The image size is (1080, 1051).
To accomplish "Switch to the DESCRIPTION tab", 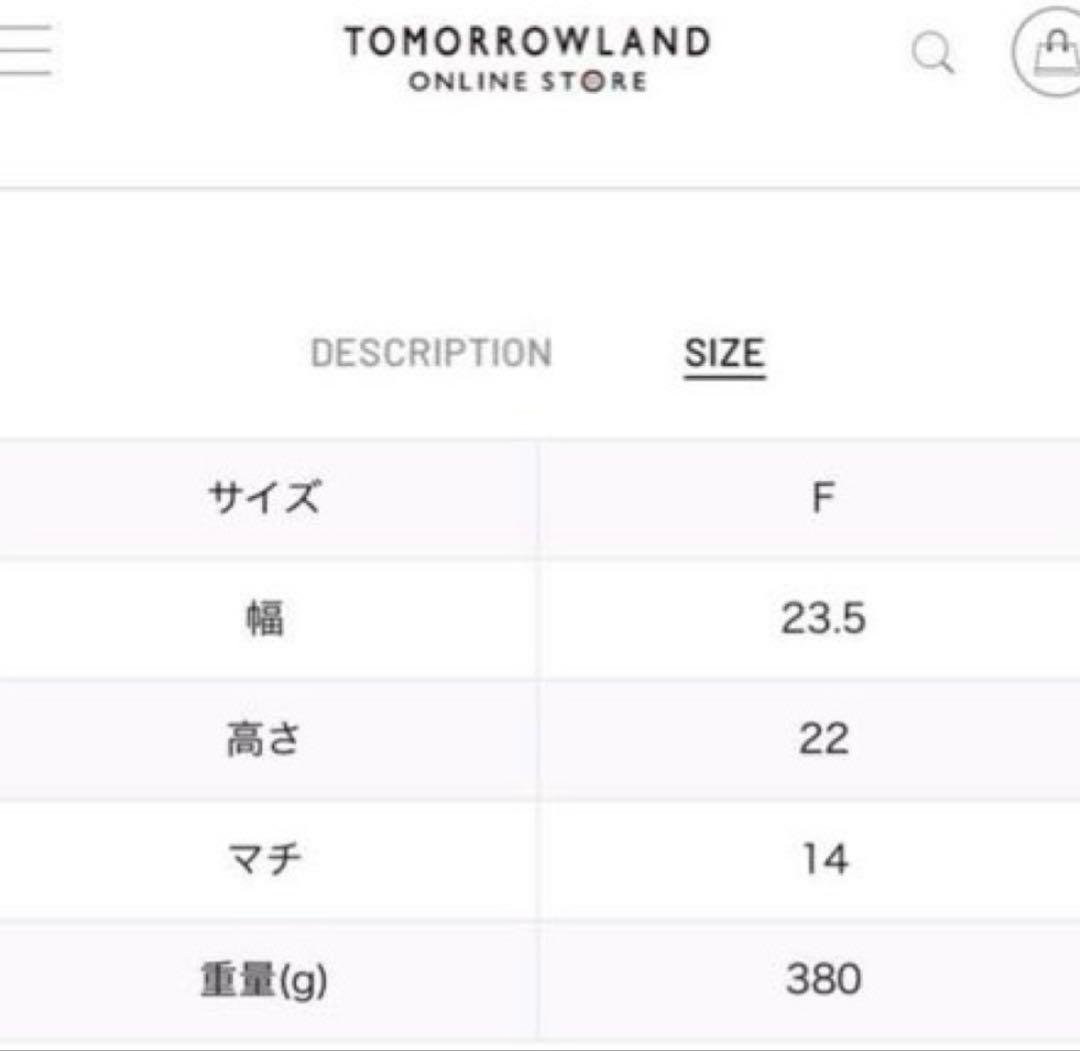I will [432, 352].
